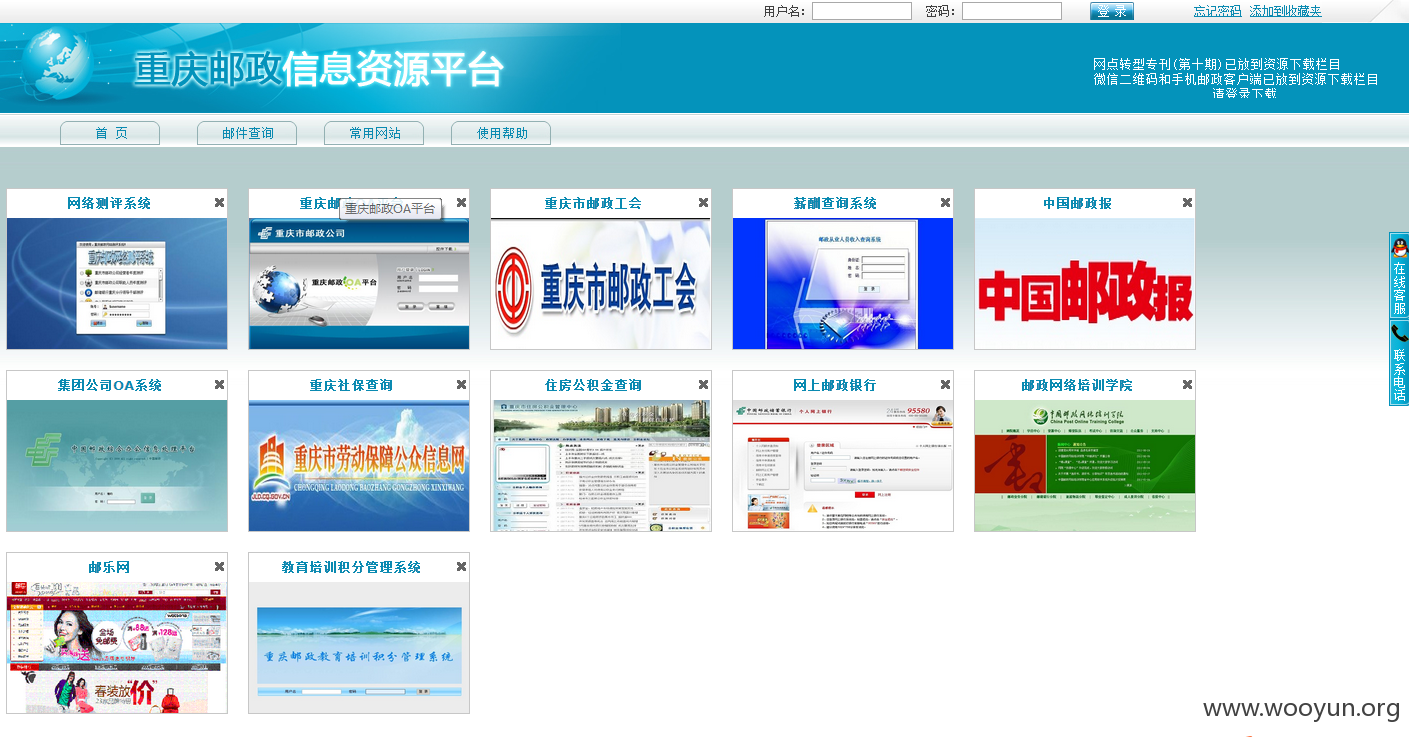
Task: Select the 邮乐网 preview thumbnail
Action: pos(117,648)
